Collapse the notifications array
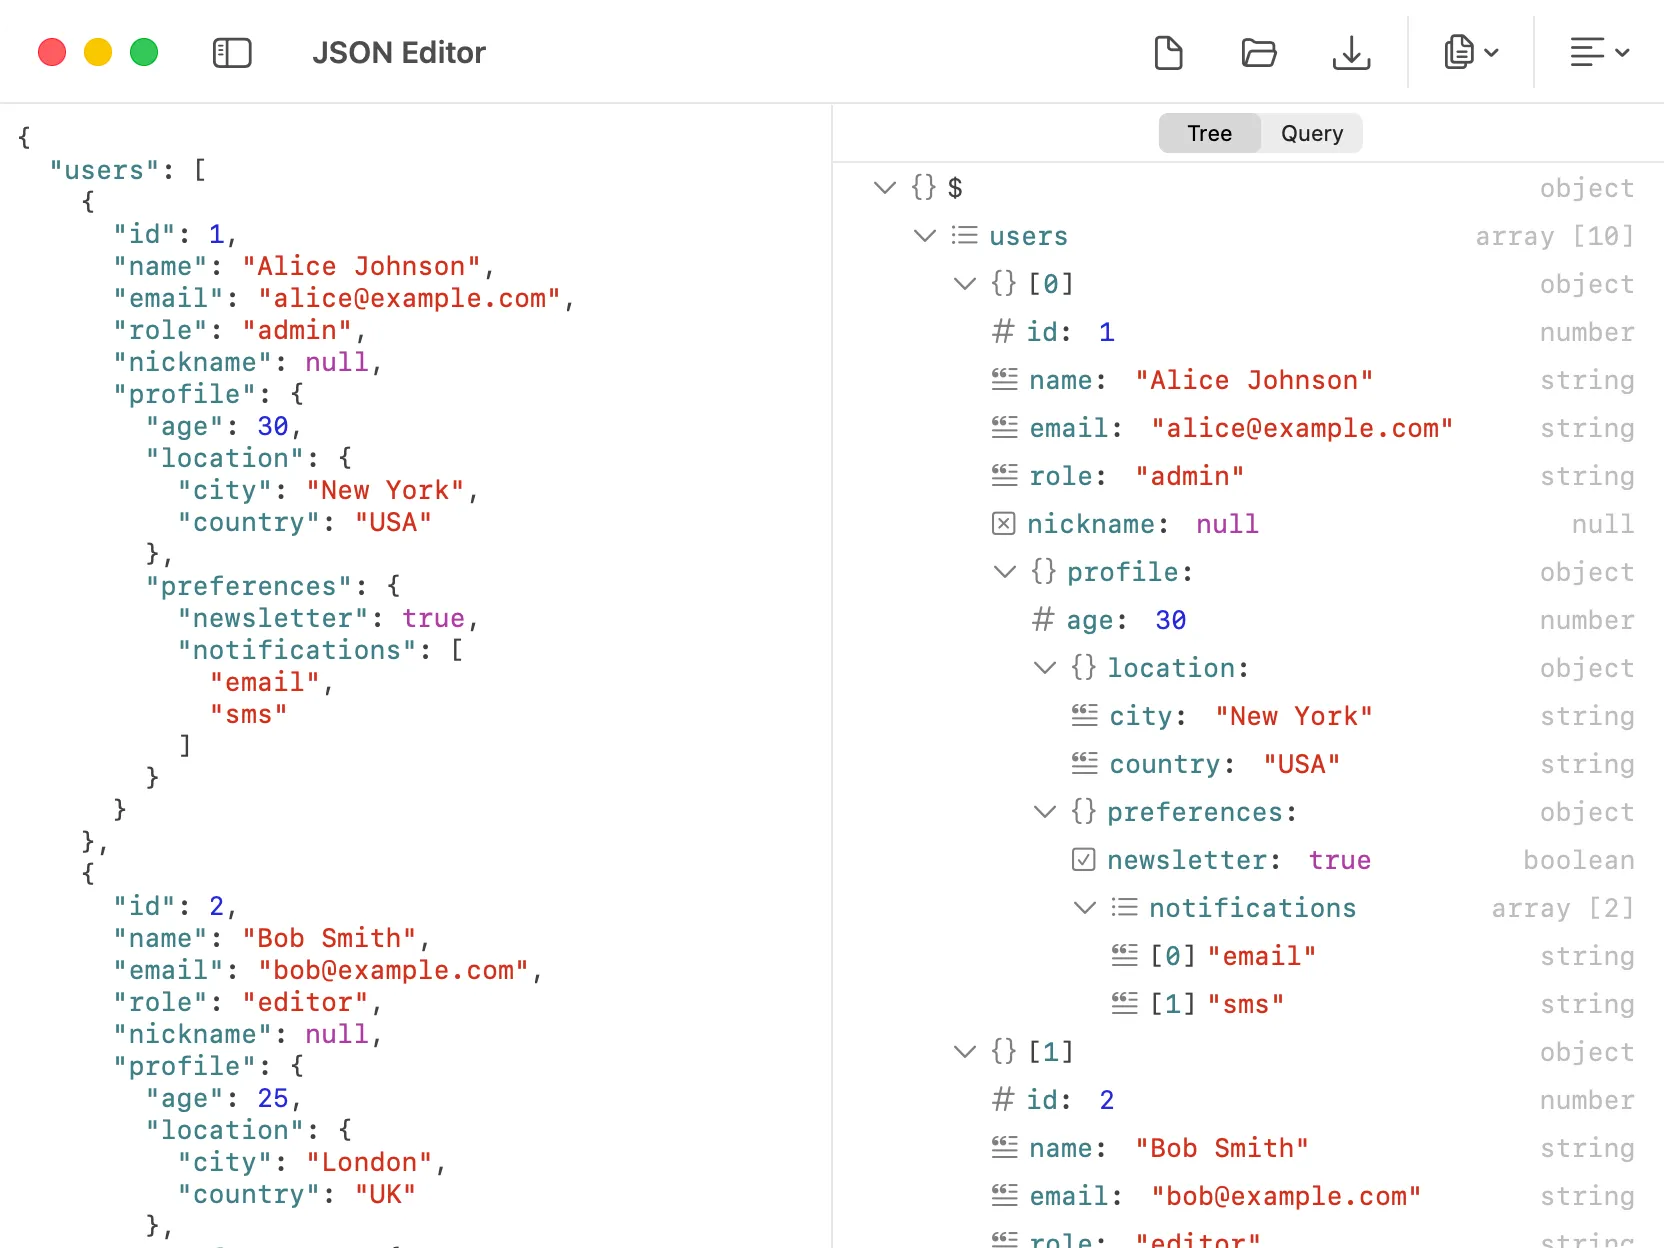 (x=1084, y=908)
